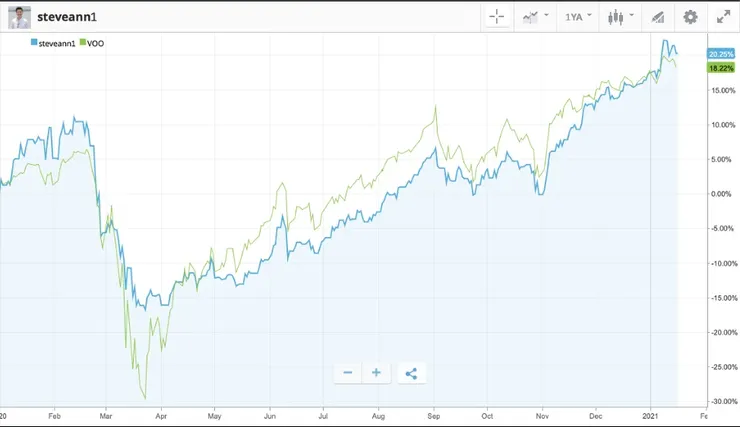Click the 18.22% green value tag
The image size is (740, 427).
720,68
